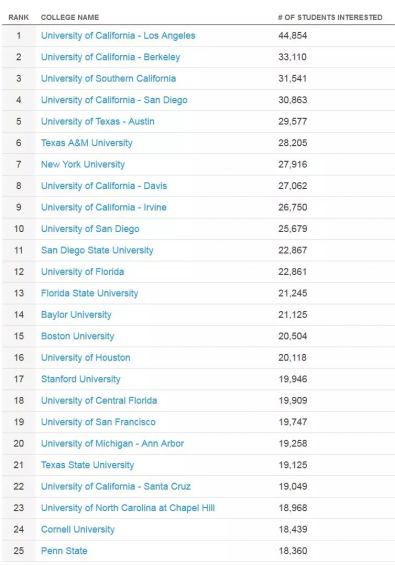Click the Texas A&M University link
The height and width of the screenshot is (565, 395).
click(x=86, y=143)
